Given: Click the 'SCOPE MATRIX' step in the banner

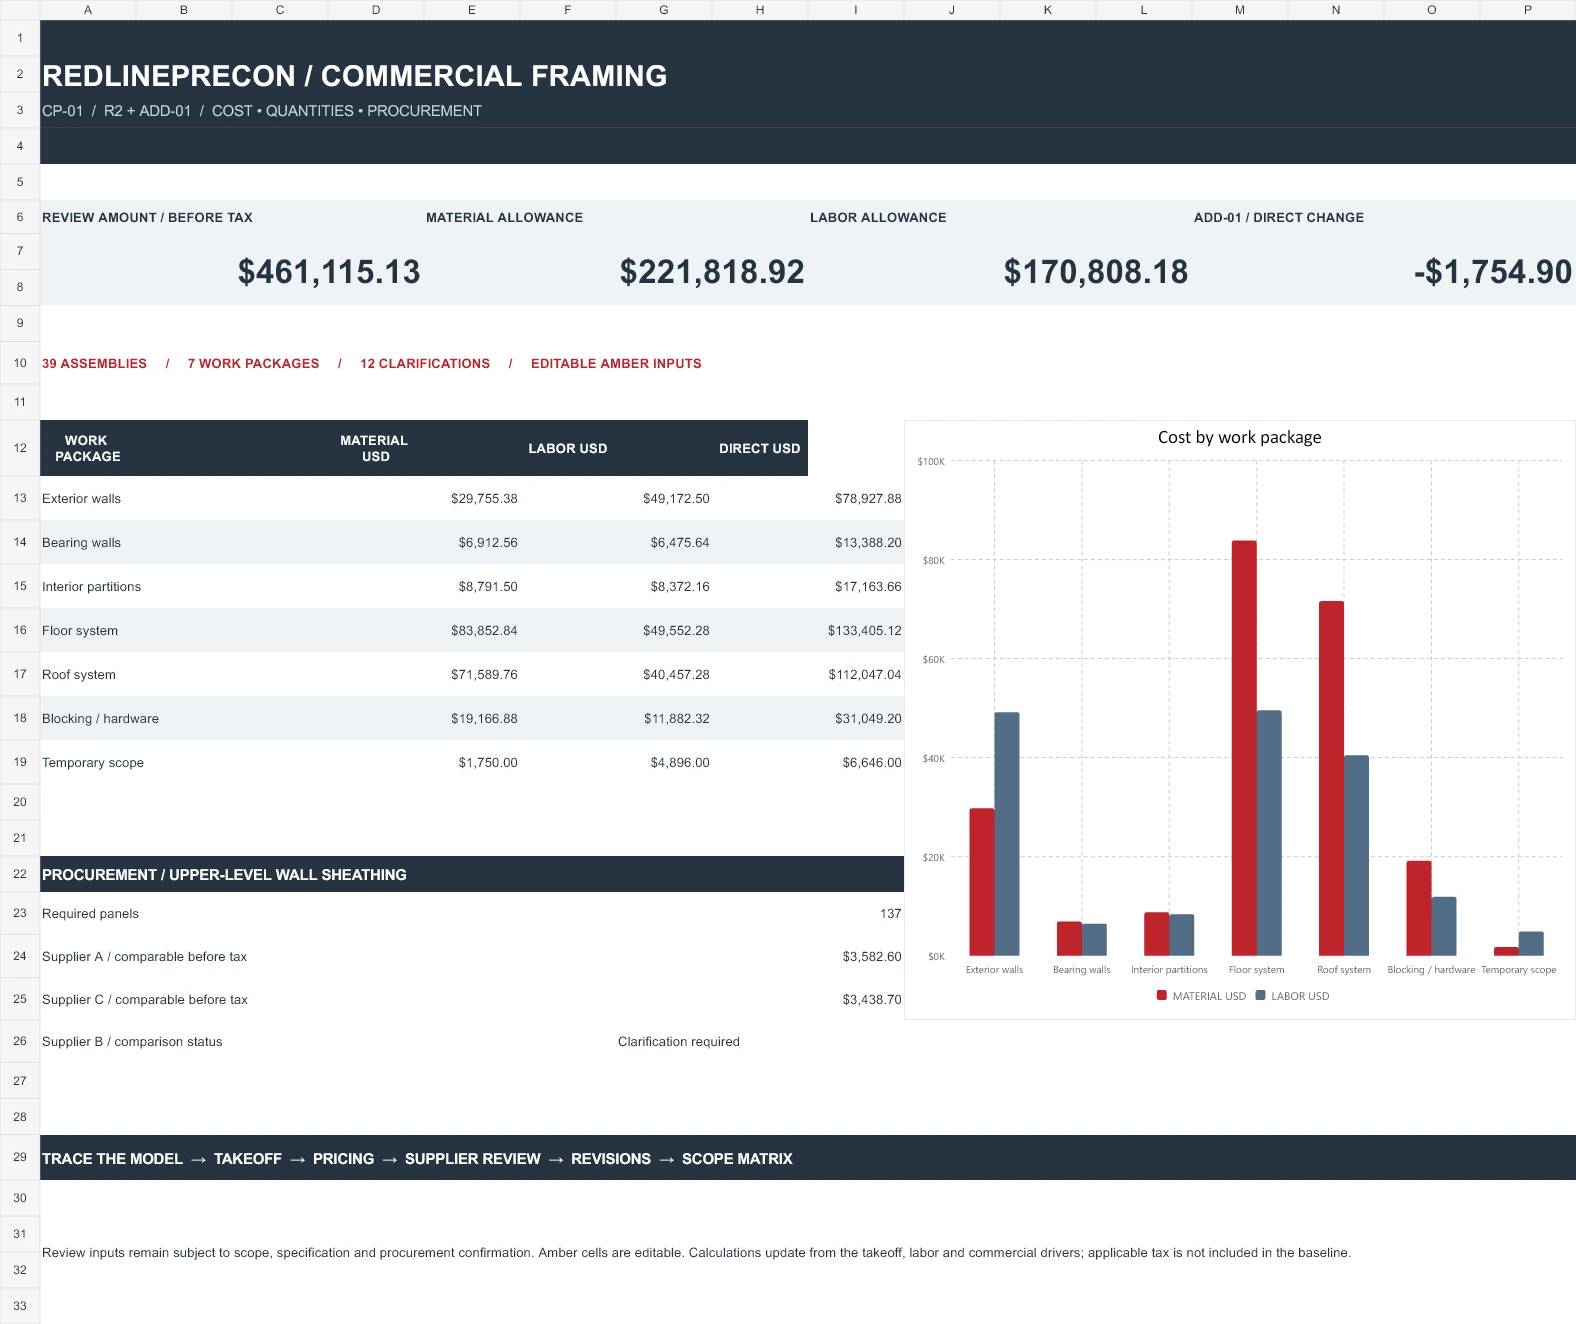Looking at the screenshot, I should point(737,1159).
